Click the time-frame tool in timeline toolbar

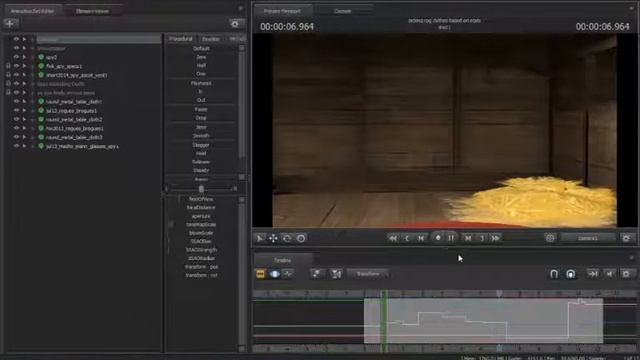point(336,274)
